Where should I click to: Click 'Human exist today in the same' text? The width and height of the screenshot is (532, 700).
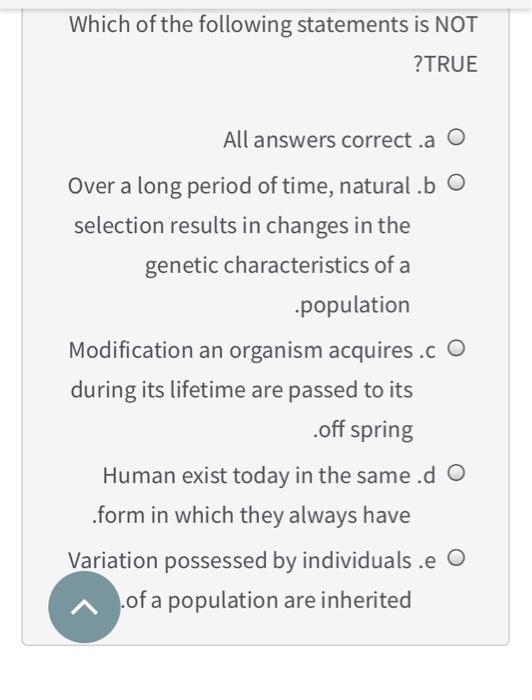pos(256,475)
